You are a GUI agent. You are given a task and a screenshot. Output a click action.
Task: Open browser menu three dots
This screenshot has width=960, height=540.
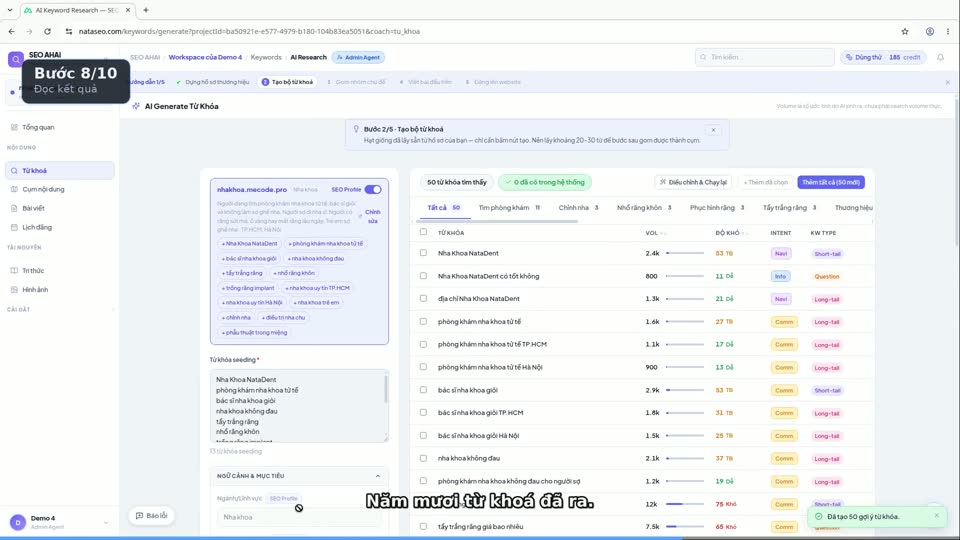pyautogui.click(x=948, y=31)
